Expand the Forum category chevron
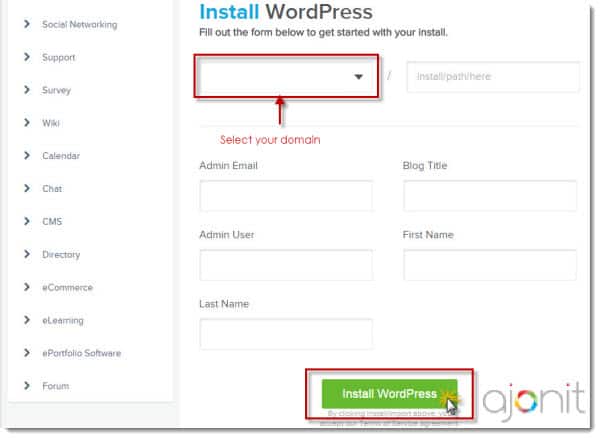 pyautogui.click(x=27, y=386)
